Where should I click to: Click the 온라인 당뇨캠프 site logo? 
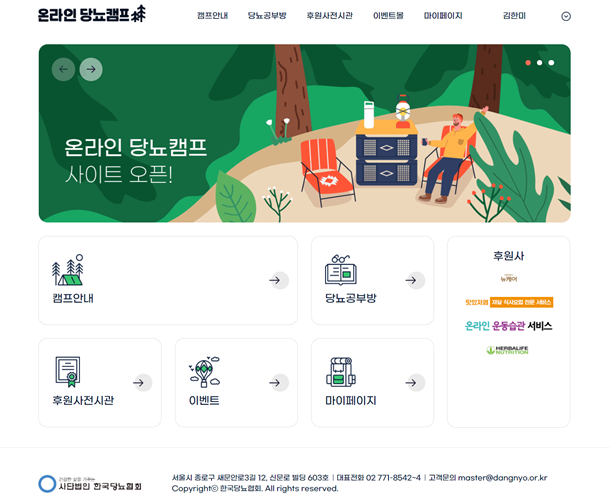tap(92, 14)
